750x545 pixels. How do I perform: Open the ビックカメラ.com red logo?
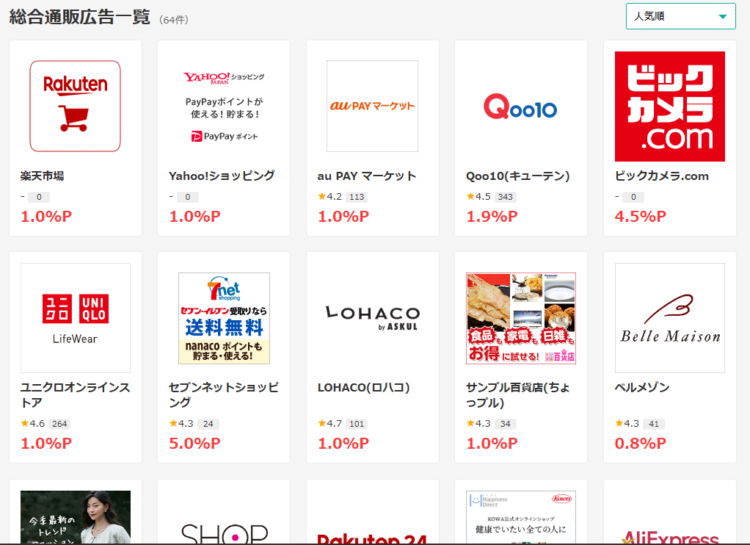(x=670, y=106)
